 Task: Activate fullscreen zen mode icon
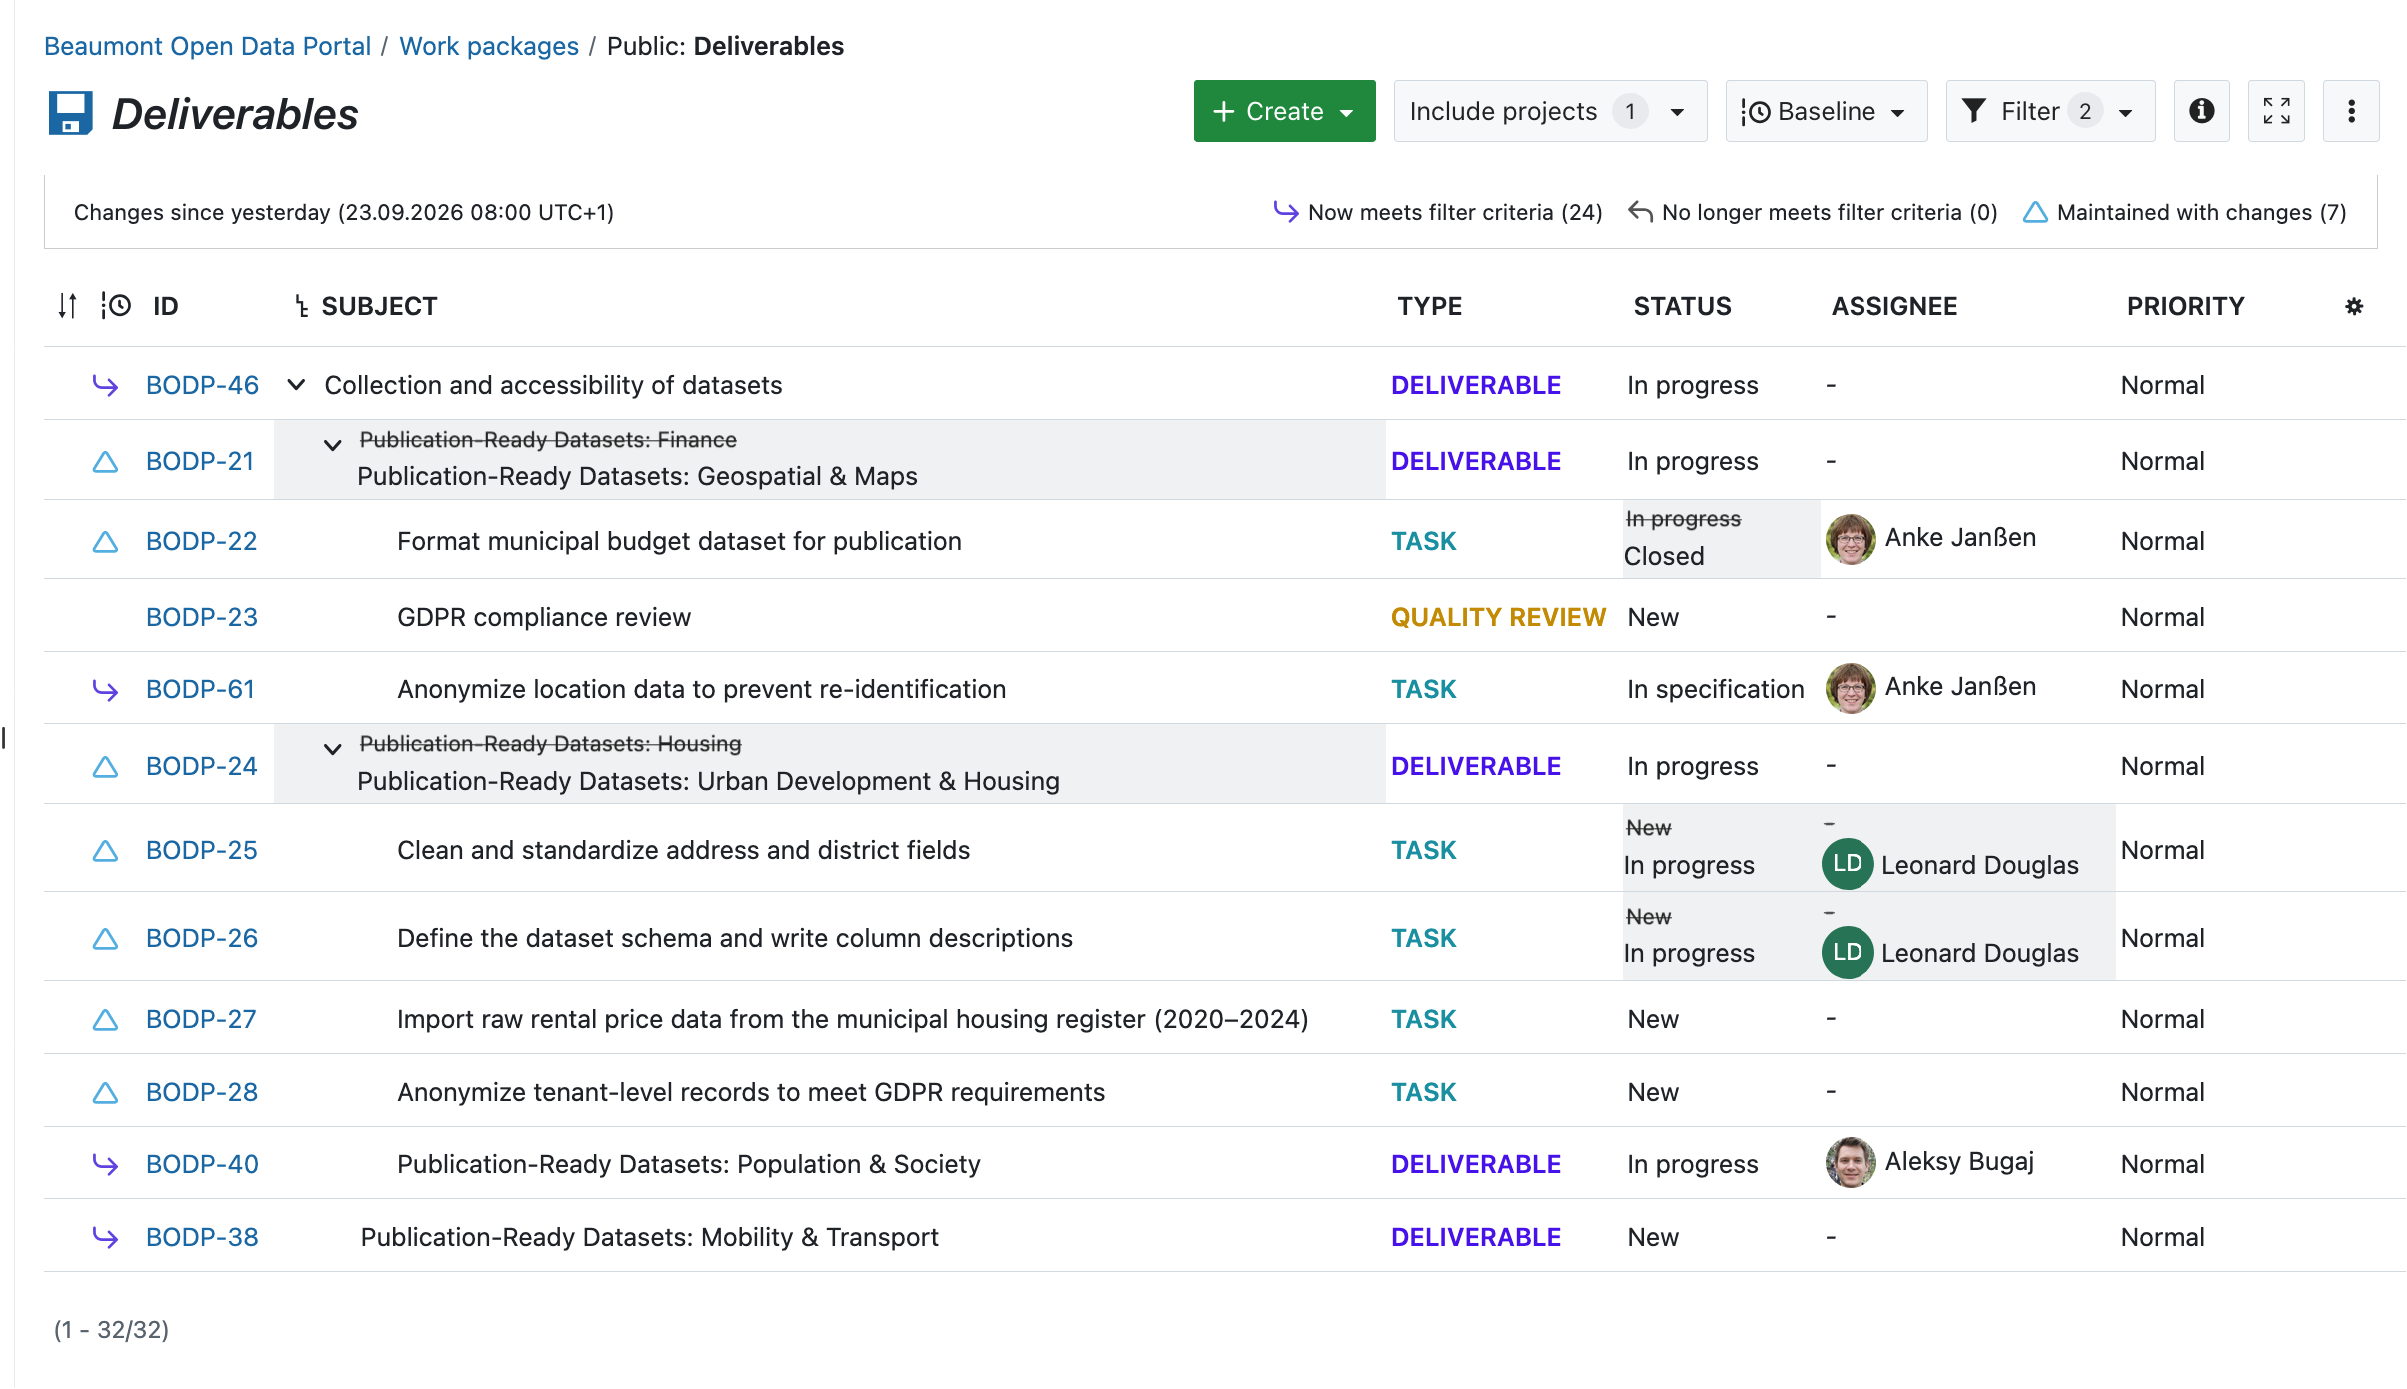[2276, 111]
